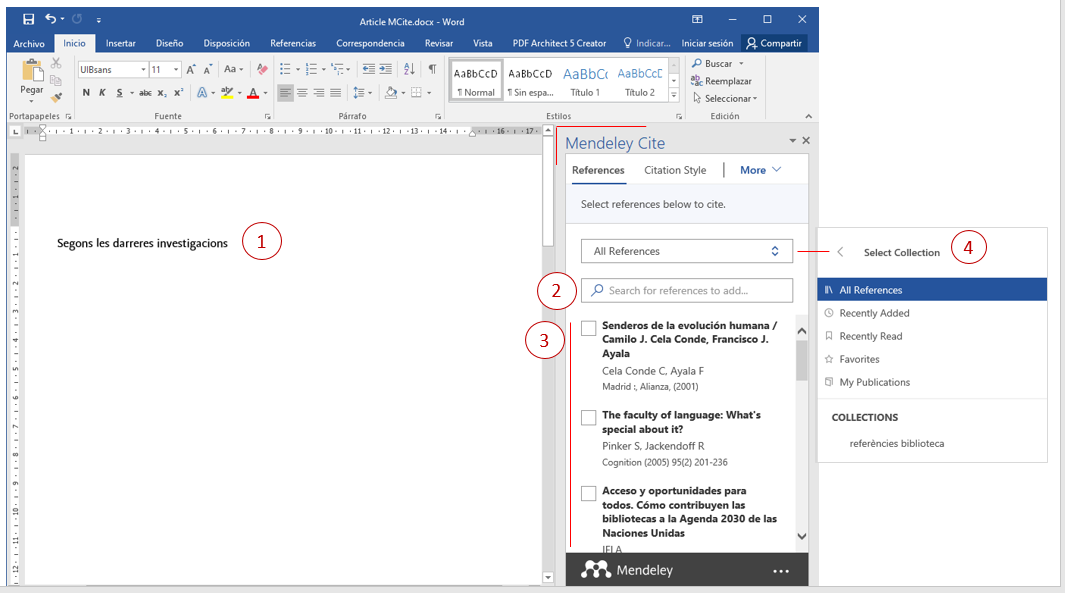Image resolution: width=1065 pixels, height=593 pixels.
Task: Open the UIBsans font name dropdown
Action: 143,69
